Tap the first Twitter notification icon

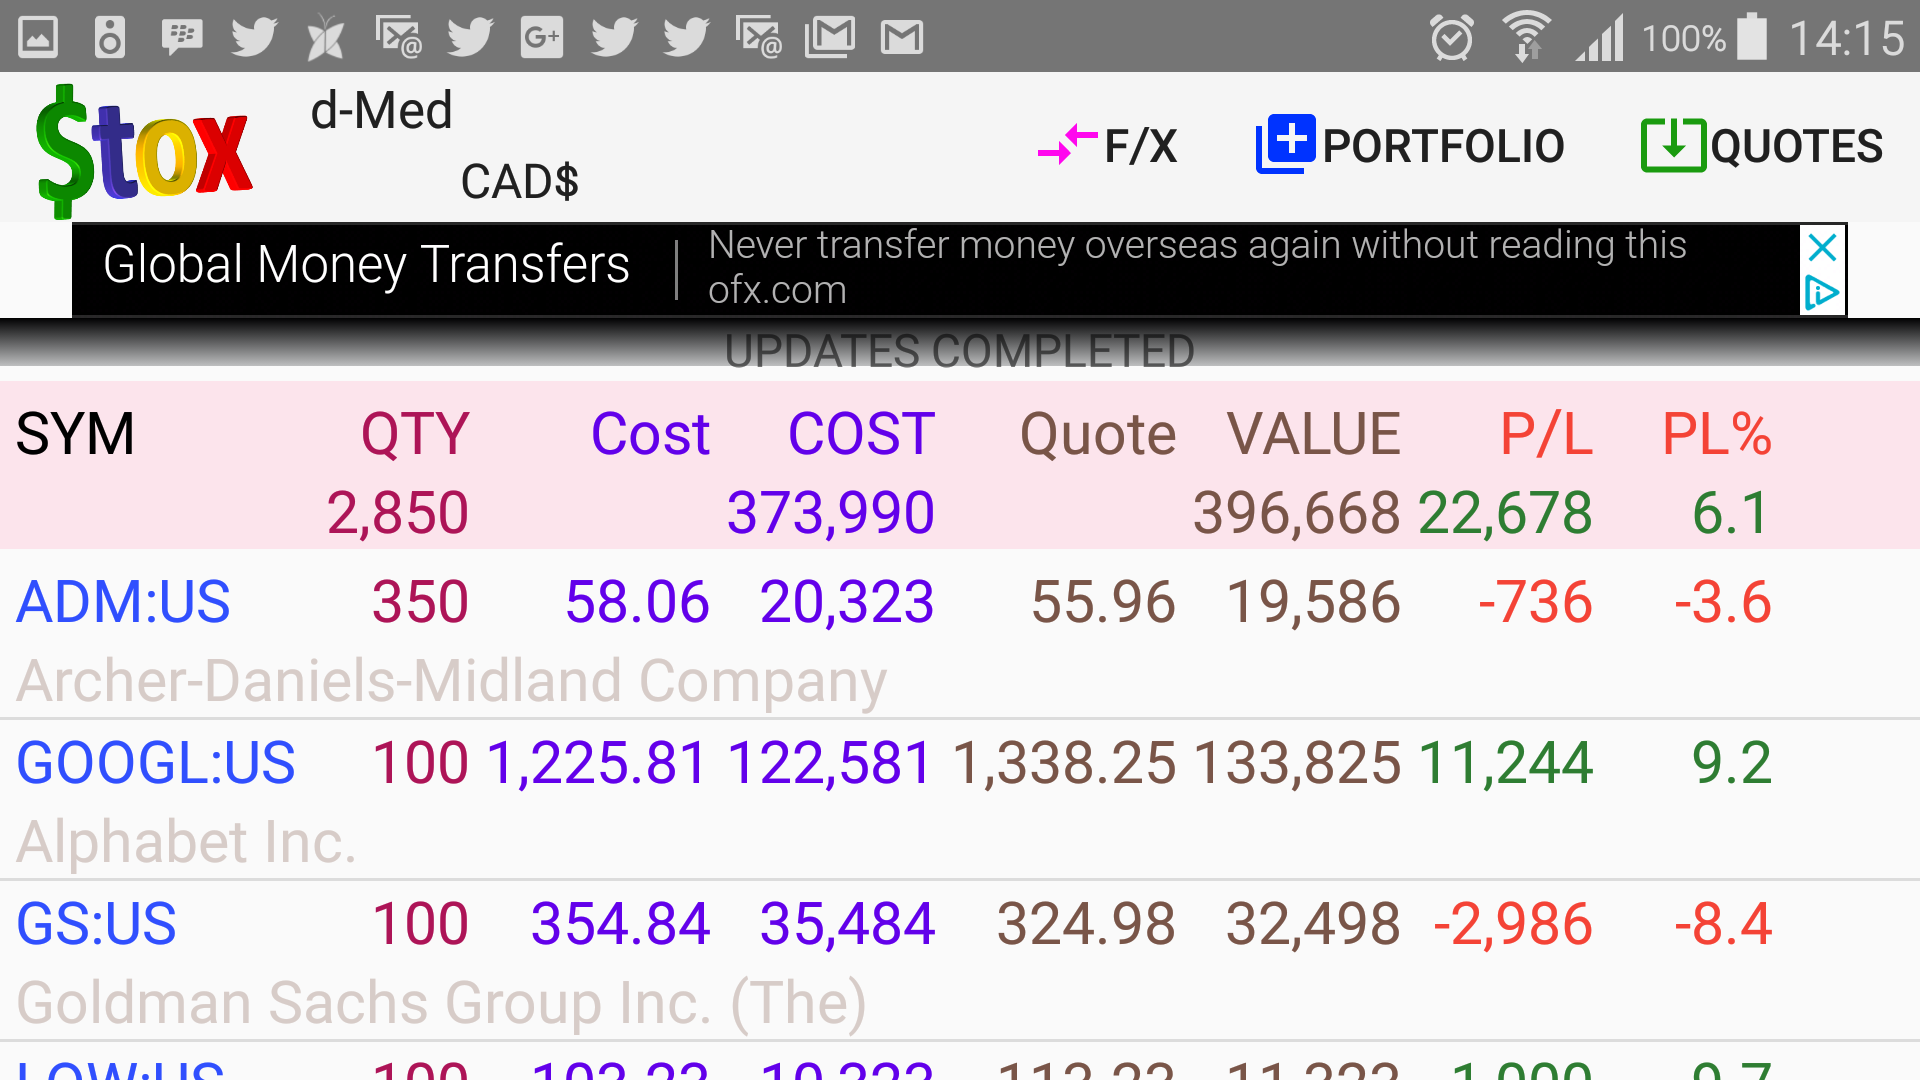point(254,38)
